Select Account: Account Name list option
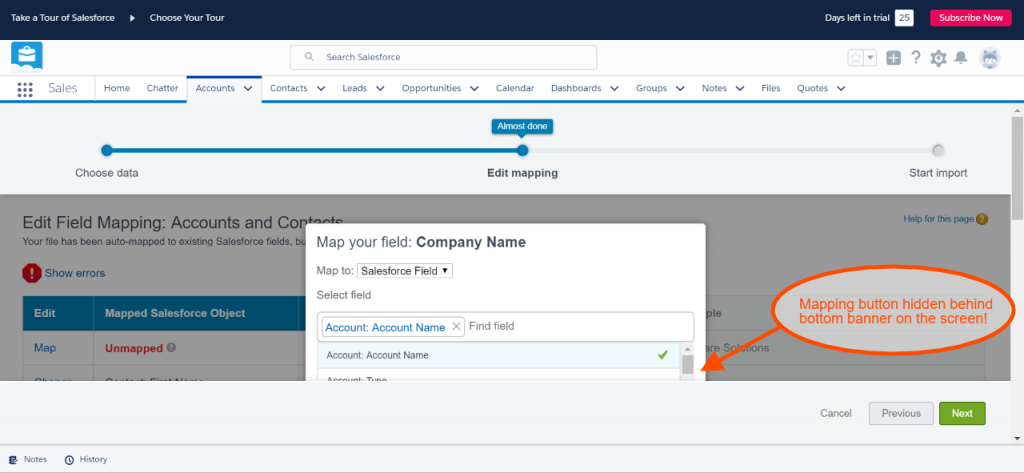Viewport: 1024px width, 473px height. (499, 355)
